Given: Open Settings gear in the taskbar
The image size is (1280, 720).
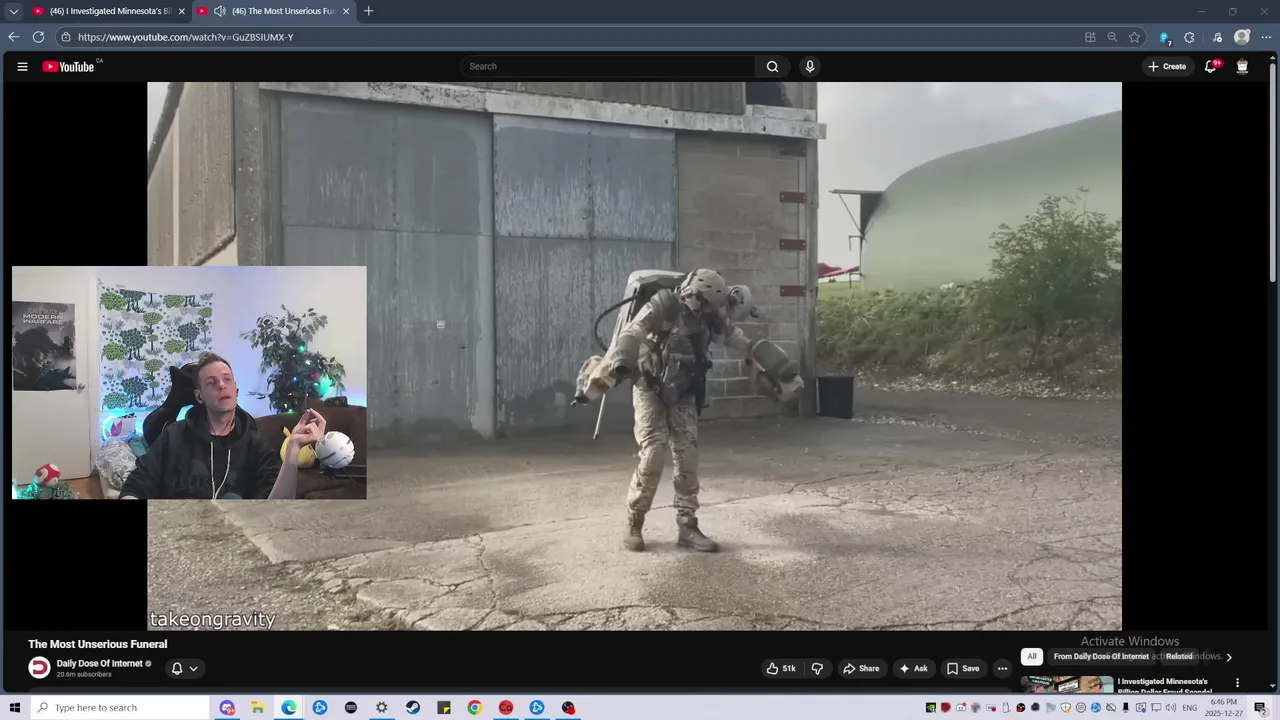Looking at the screenshot, I should click(382, 707).
